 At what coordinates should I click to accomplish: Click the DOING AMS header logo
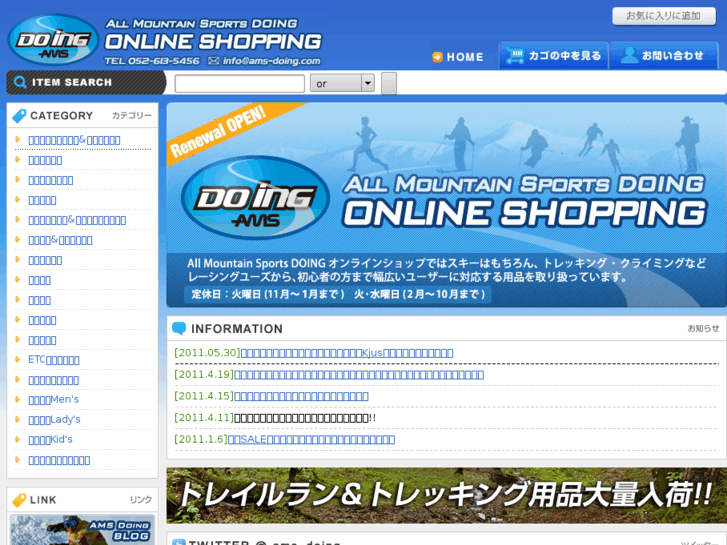[x=53, y=40]
